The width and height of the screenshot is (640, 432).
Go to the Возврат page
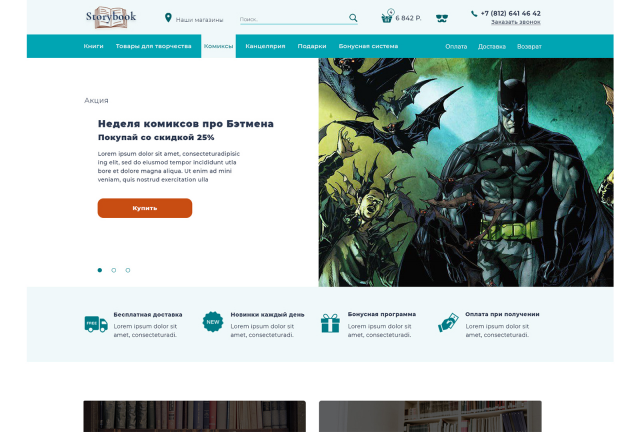click(x=529, y=47)
